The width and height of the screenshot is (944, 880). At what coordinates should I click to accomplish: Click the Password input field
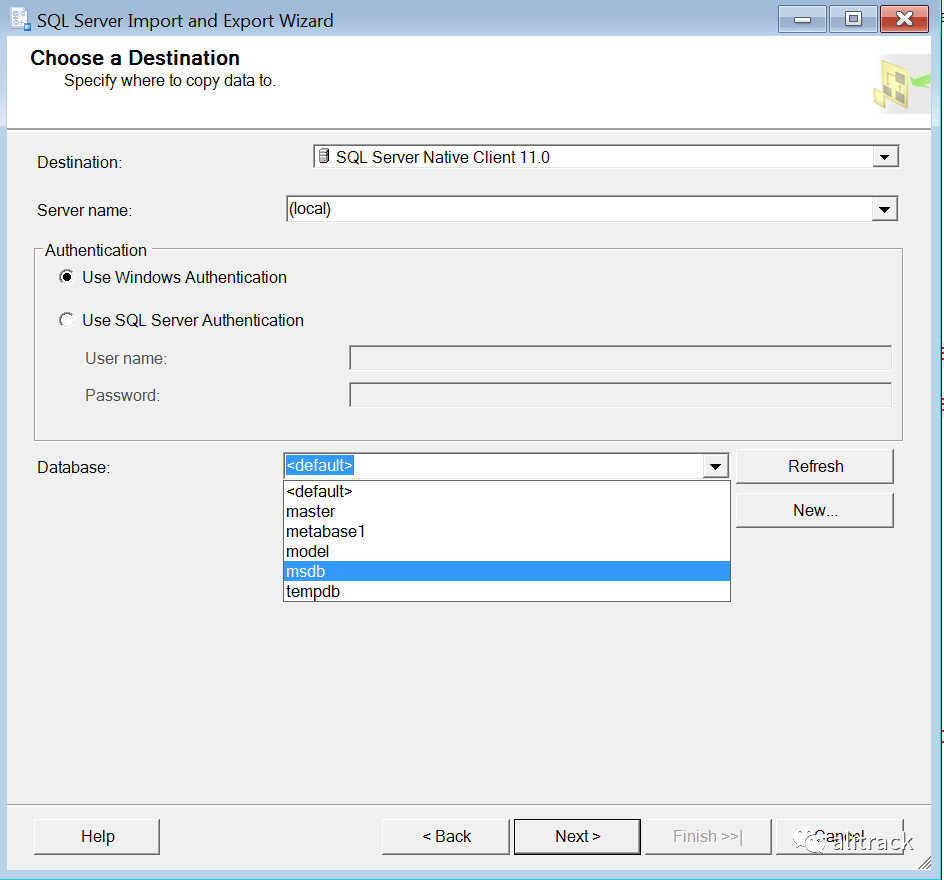tap(620, 395)
